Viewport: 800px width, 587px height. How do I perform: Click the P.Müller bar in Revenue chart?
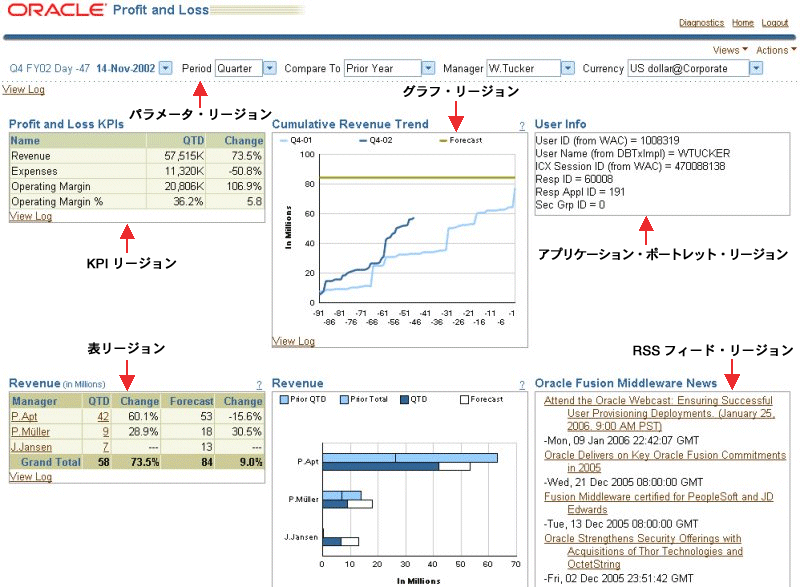[347, 500]
